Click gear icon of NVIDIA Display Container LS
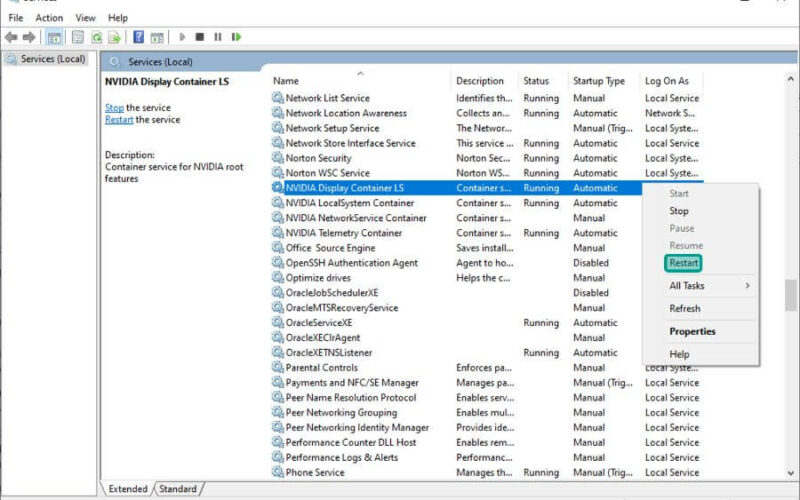800x500 pixels. [278, 187]
